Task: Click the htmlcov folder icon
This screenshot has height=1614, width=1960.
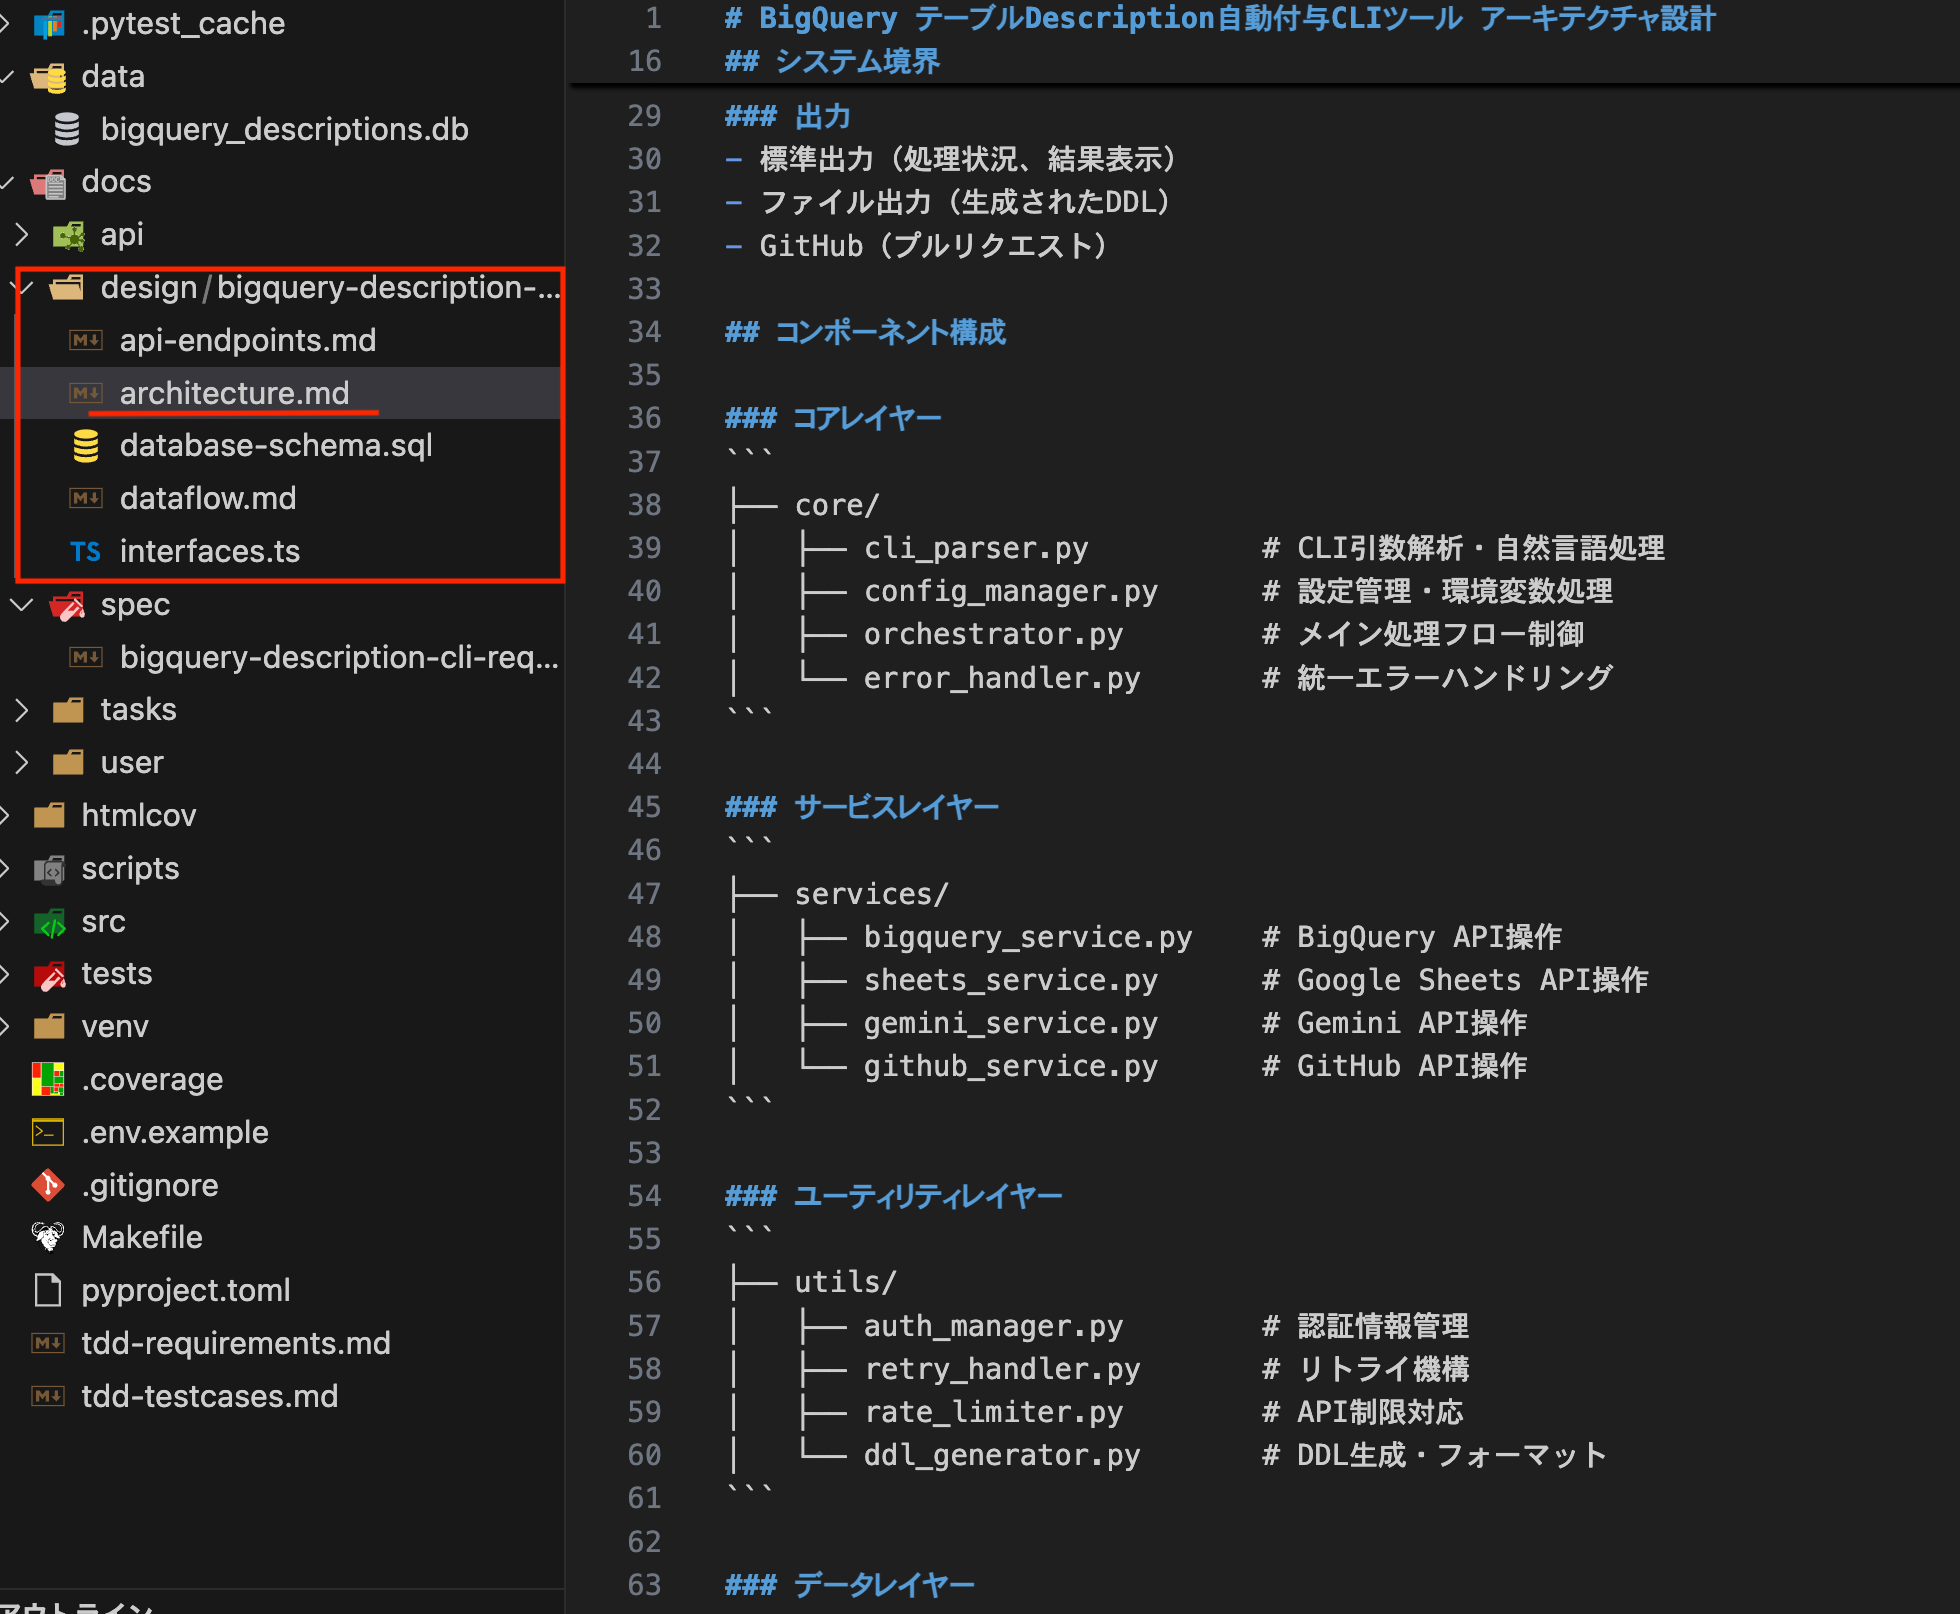Action: [48, 816]
